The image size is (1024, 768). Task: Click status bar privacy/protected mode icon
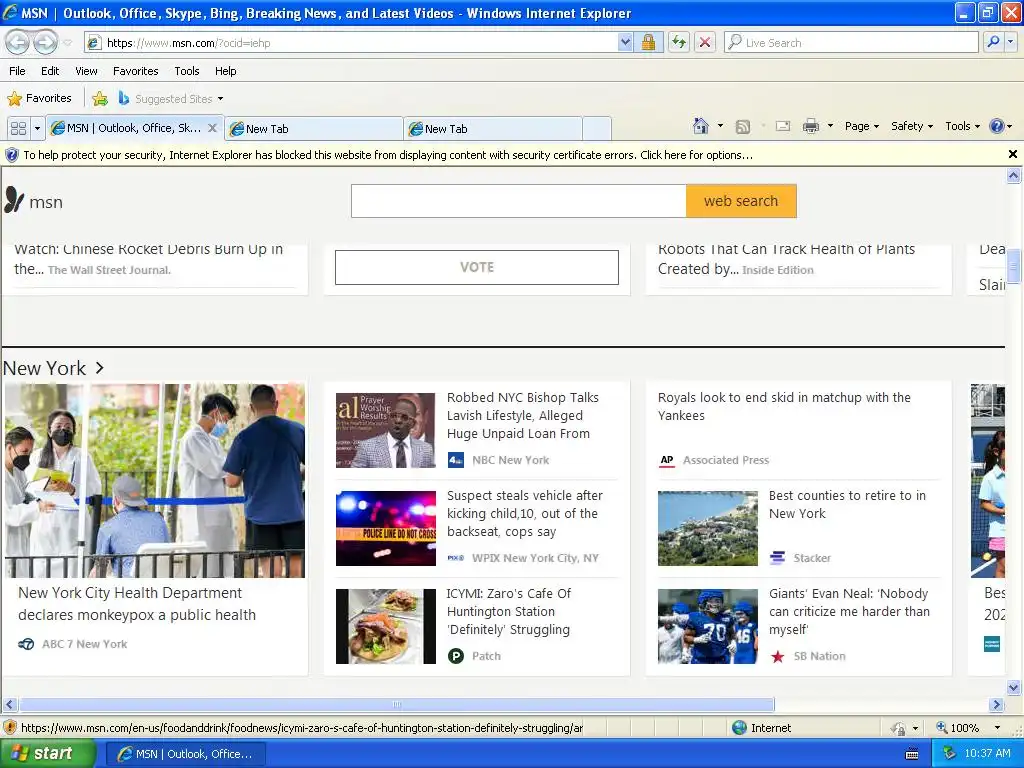(899, 728)
